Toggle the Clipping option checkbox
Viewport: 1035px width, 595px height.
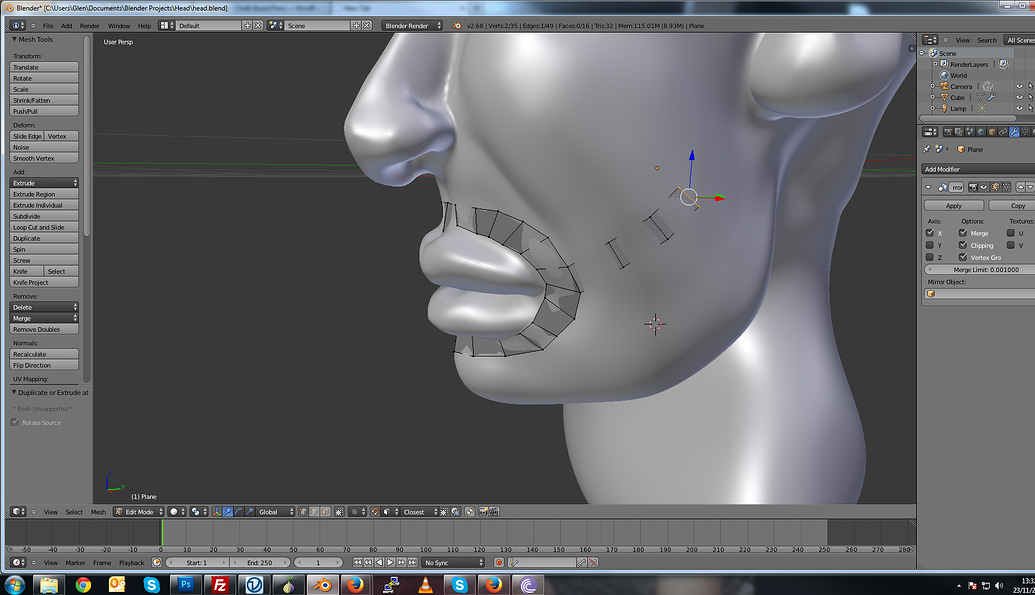963,245
